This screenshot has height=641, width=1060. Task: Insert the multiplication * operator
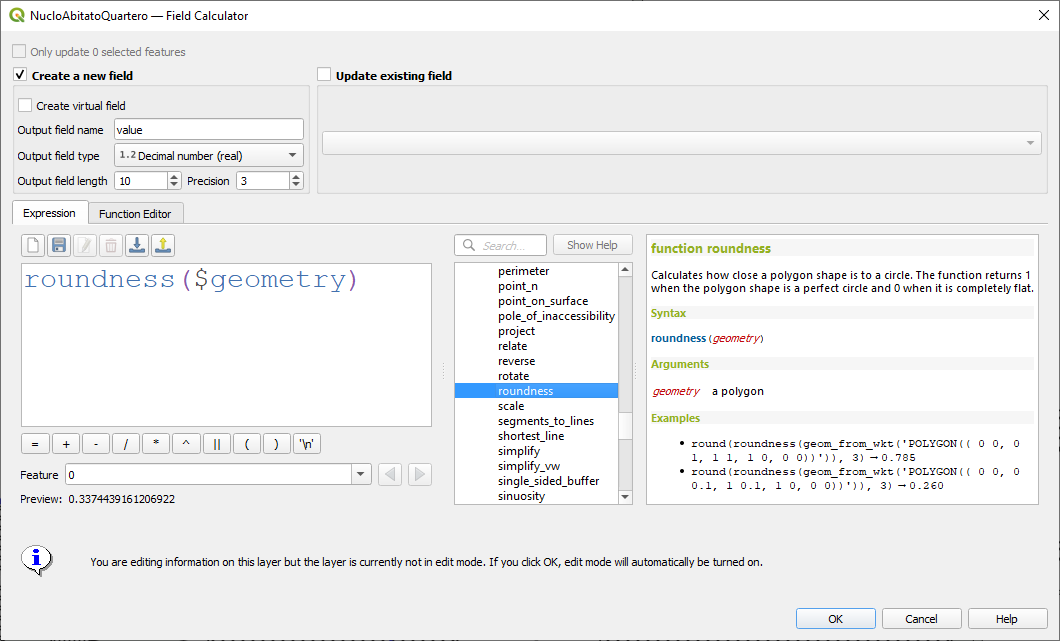pos(156,444)
